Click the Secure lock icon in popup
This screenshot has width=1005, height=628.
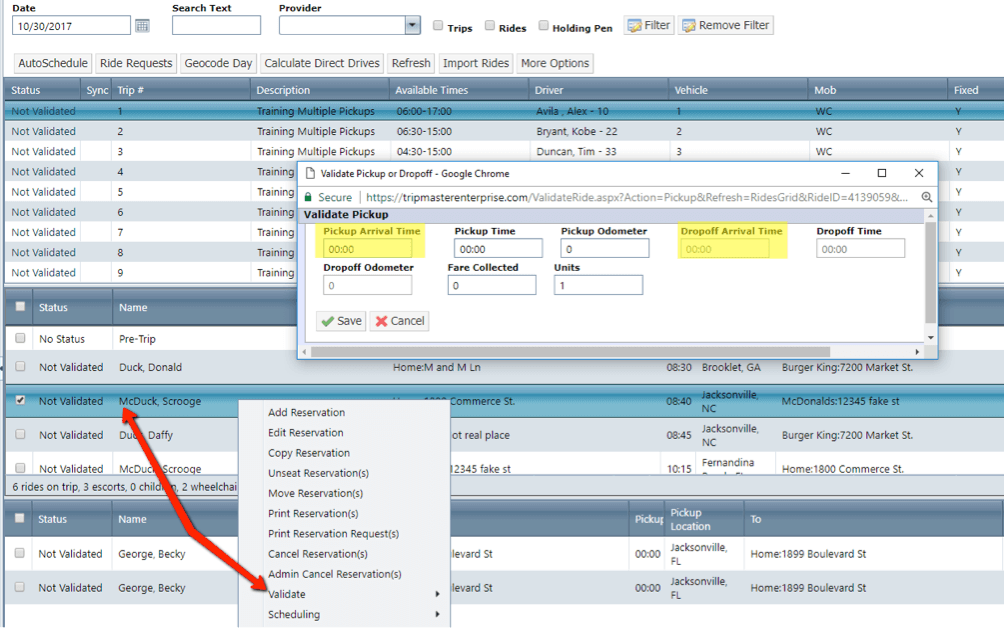point(310,198)
